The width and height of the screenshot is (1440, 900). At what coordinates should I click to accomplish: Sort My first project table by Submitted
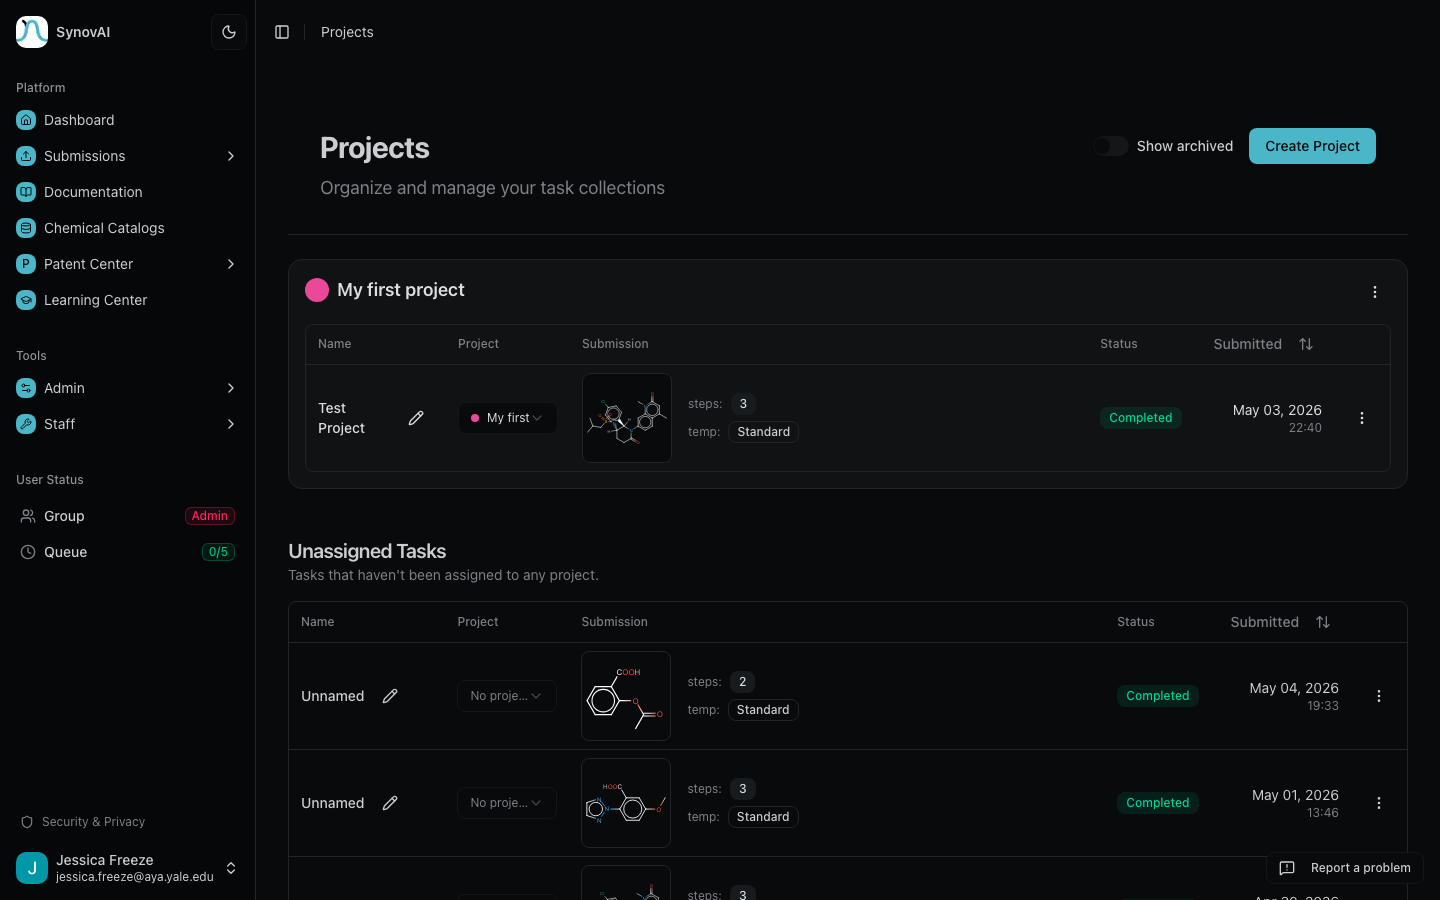click(x=1263, y=344)
